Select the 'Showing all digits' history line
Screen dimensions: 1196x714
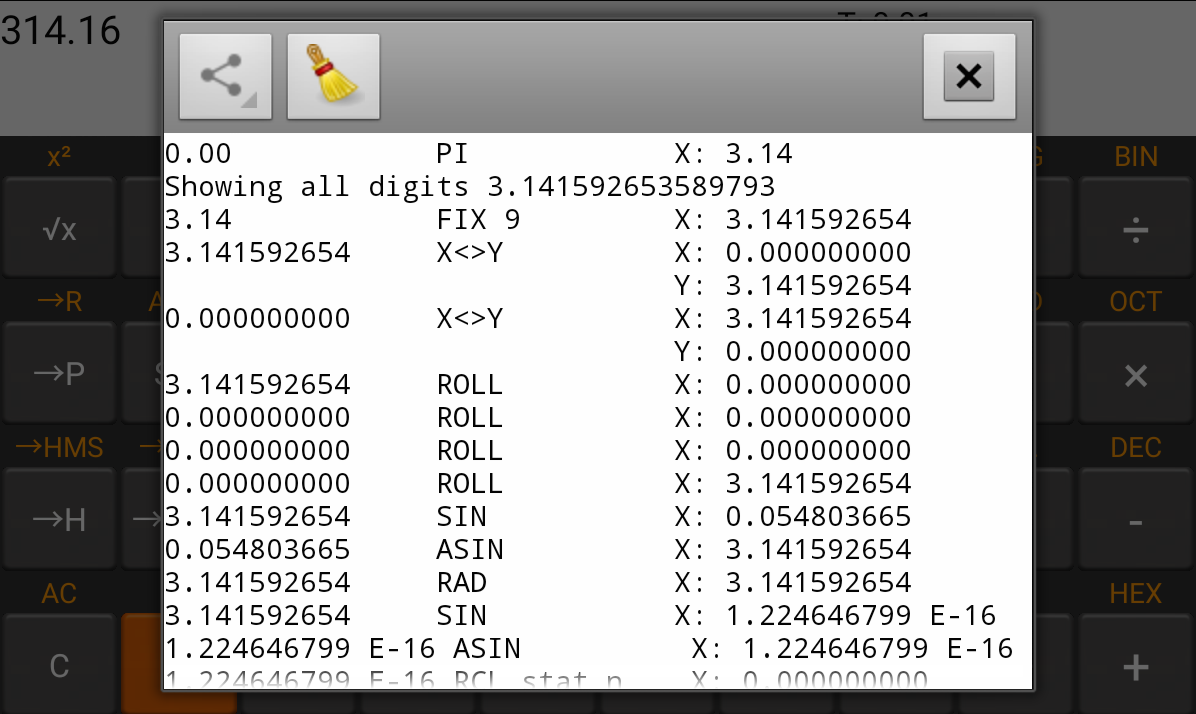coord(470,187)
